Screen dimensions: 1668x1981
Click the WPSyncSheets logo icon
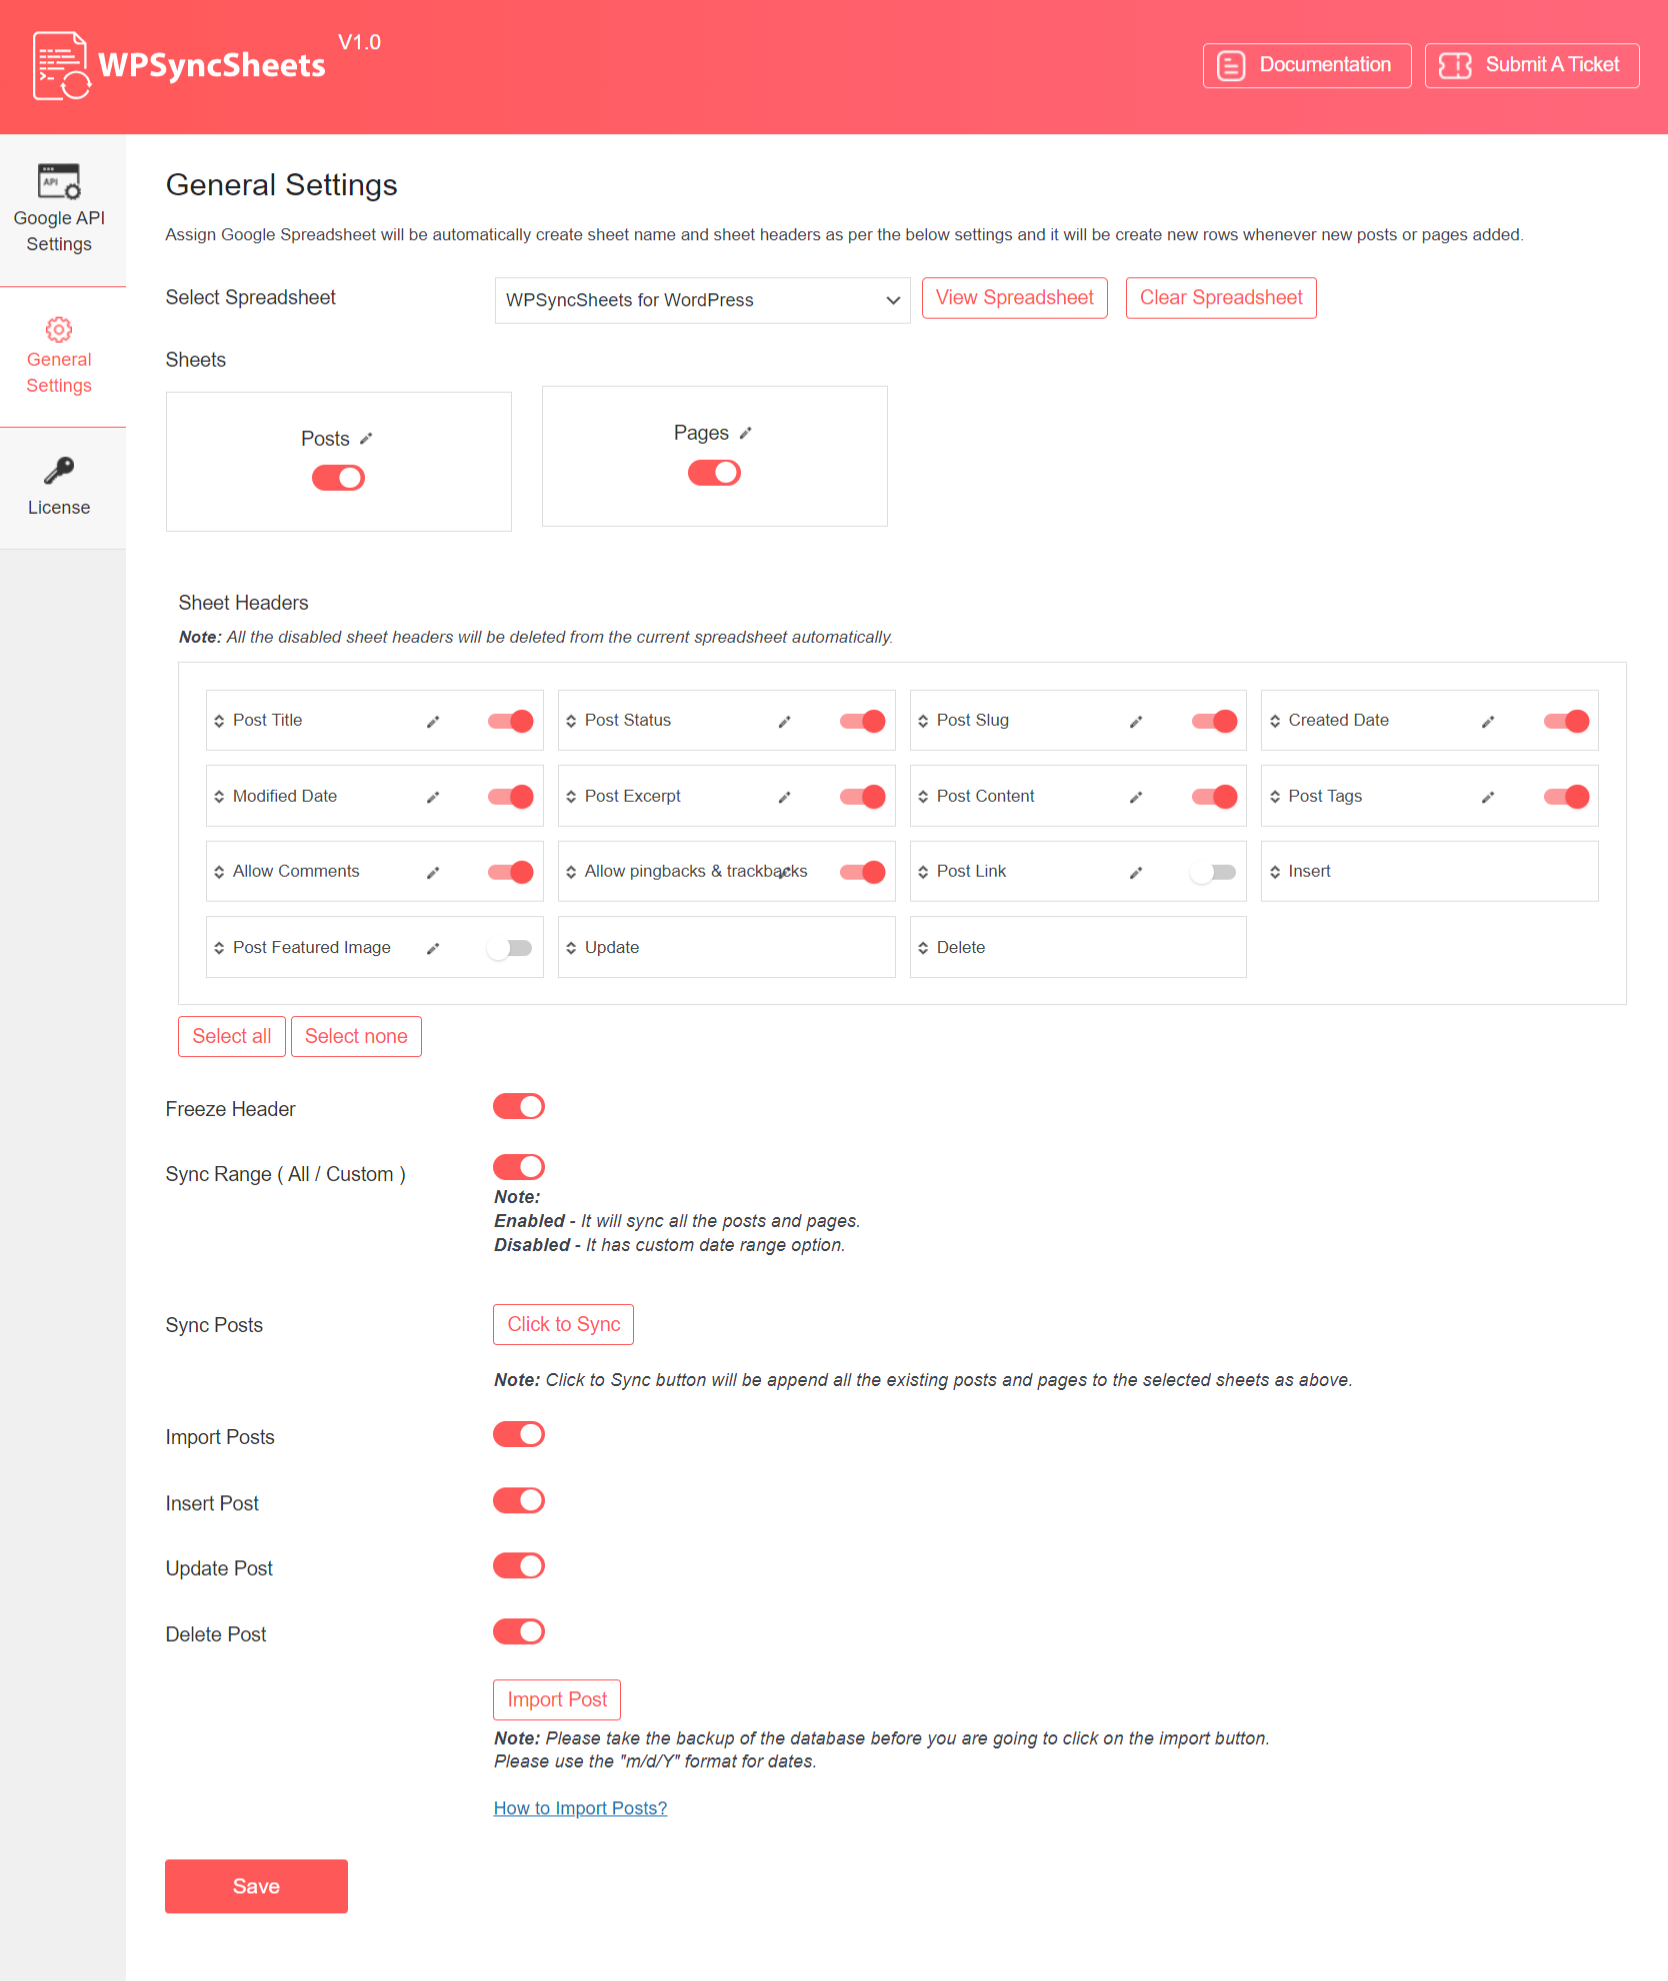[62, 65]
